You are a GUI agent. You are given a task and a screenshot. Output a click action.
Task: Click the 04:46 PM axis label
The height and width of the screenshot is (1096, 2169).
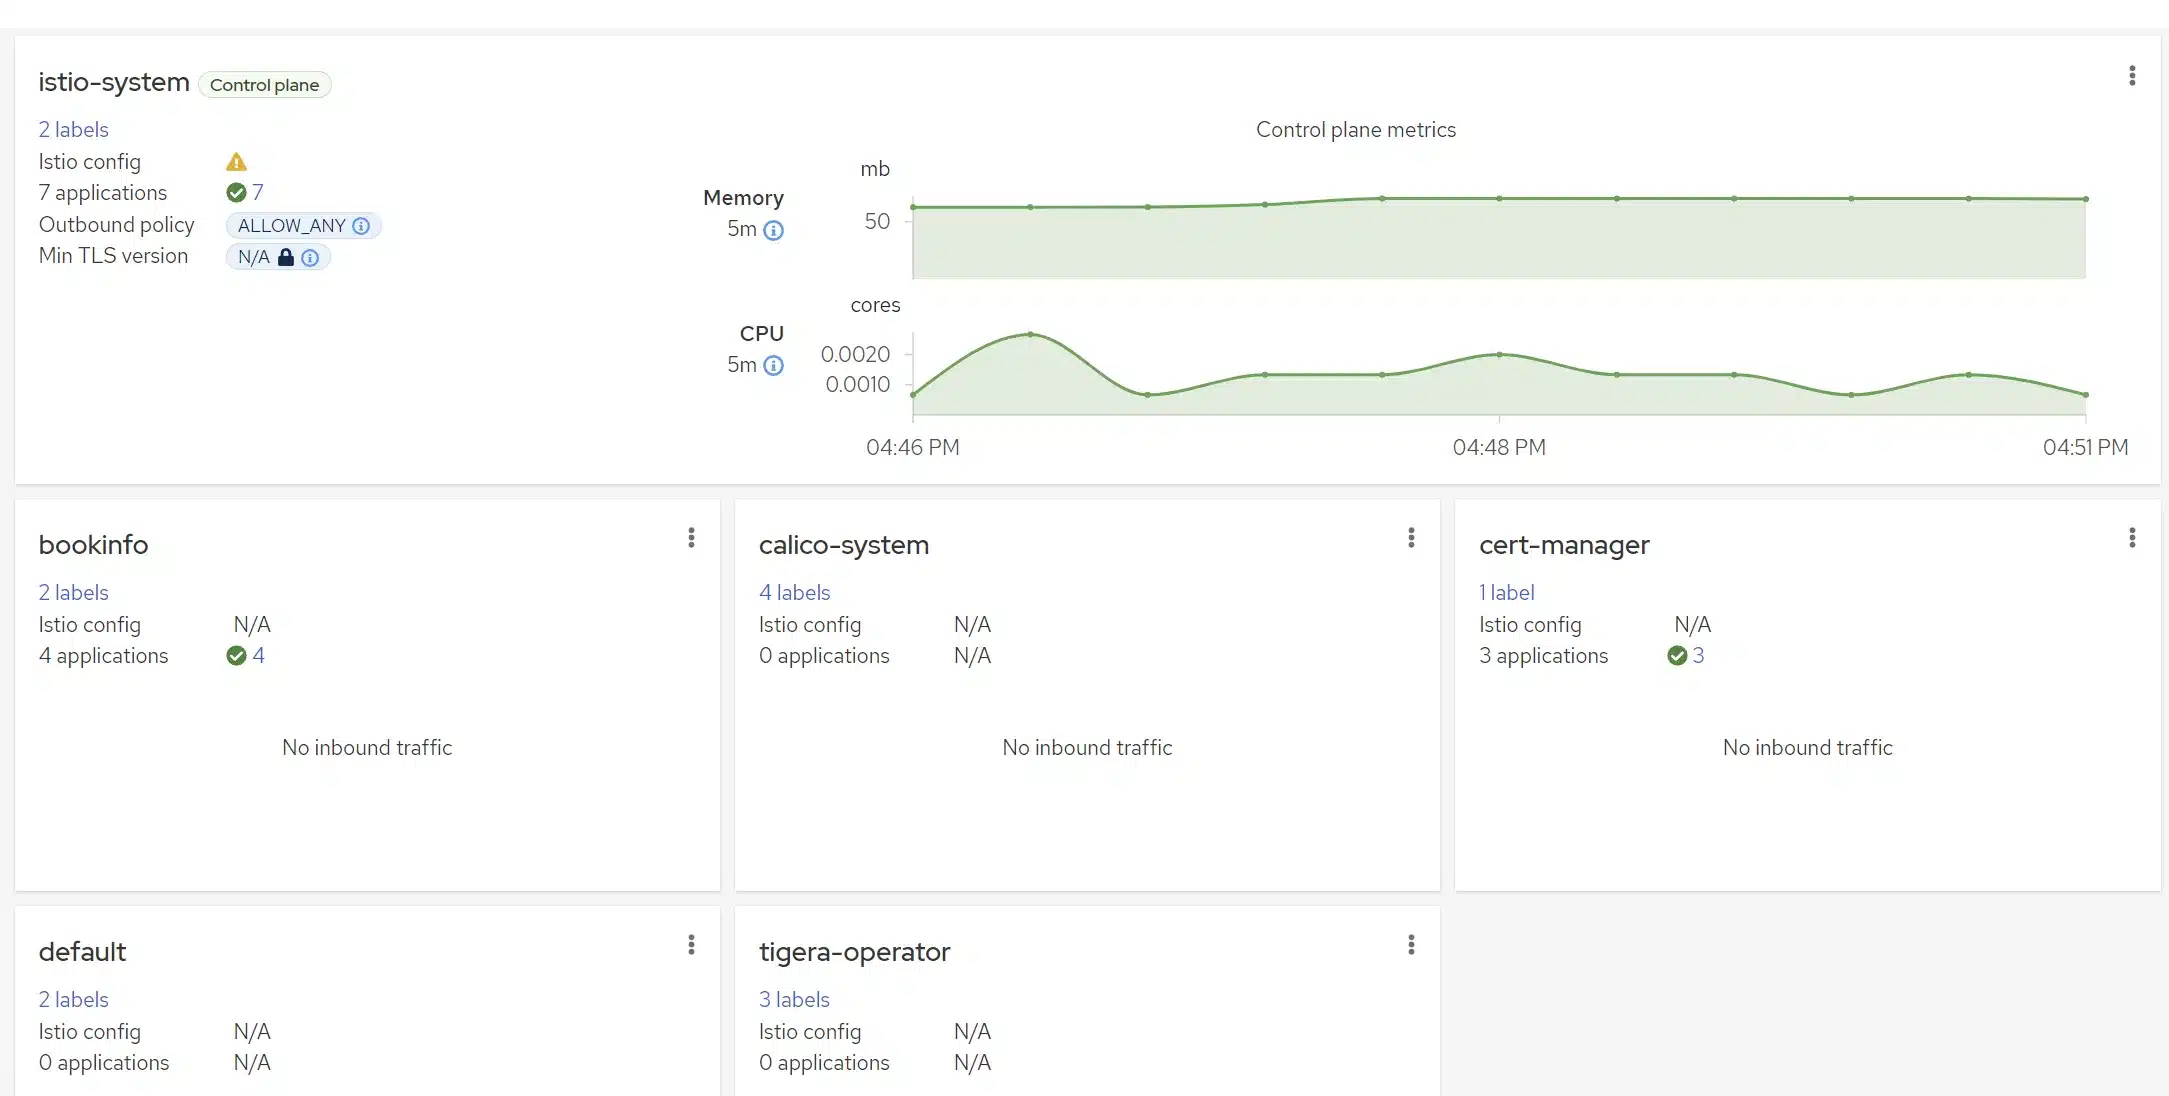[x=912, y=447]
